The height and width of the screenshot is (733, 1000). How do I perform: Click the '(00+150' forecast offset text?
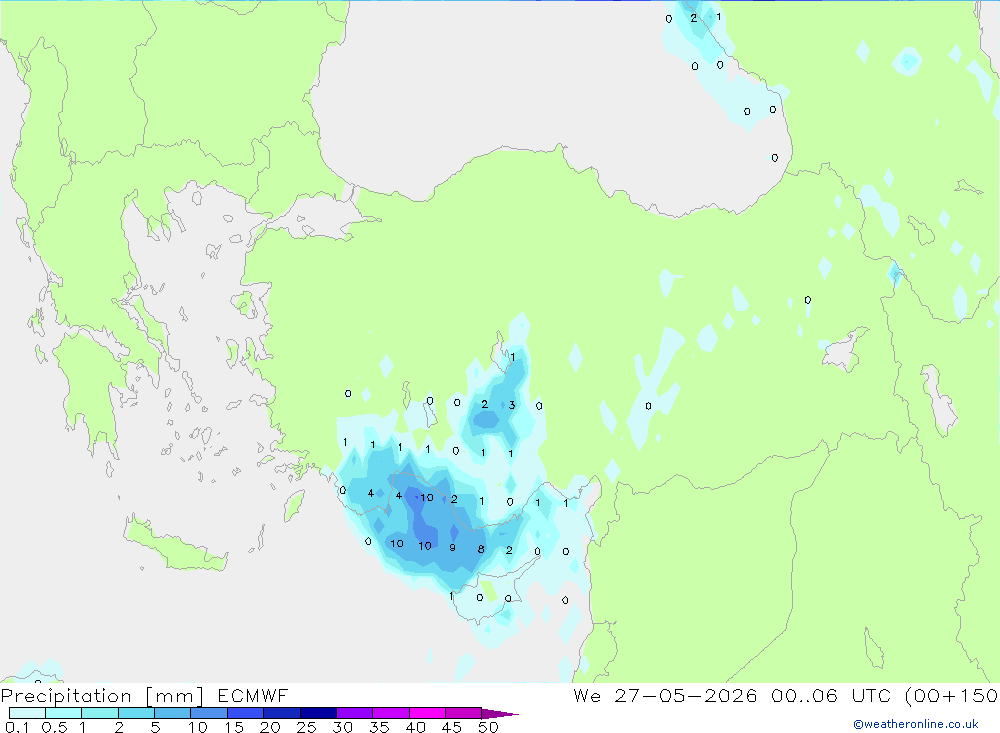pos(952,695)
